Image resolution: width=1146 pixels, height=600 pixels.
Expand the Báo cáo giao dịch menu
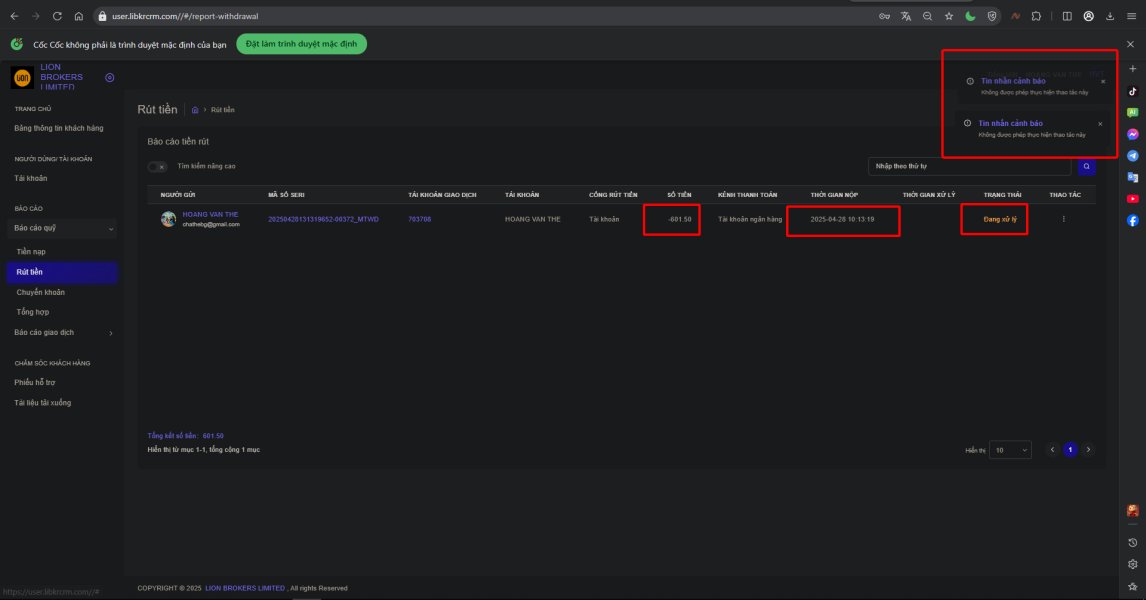click(62, 333)
